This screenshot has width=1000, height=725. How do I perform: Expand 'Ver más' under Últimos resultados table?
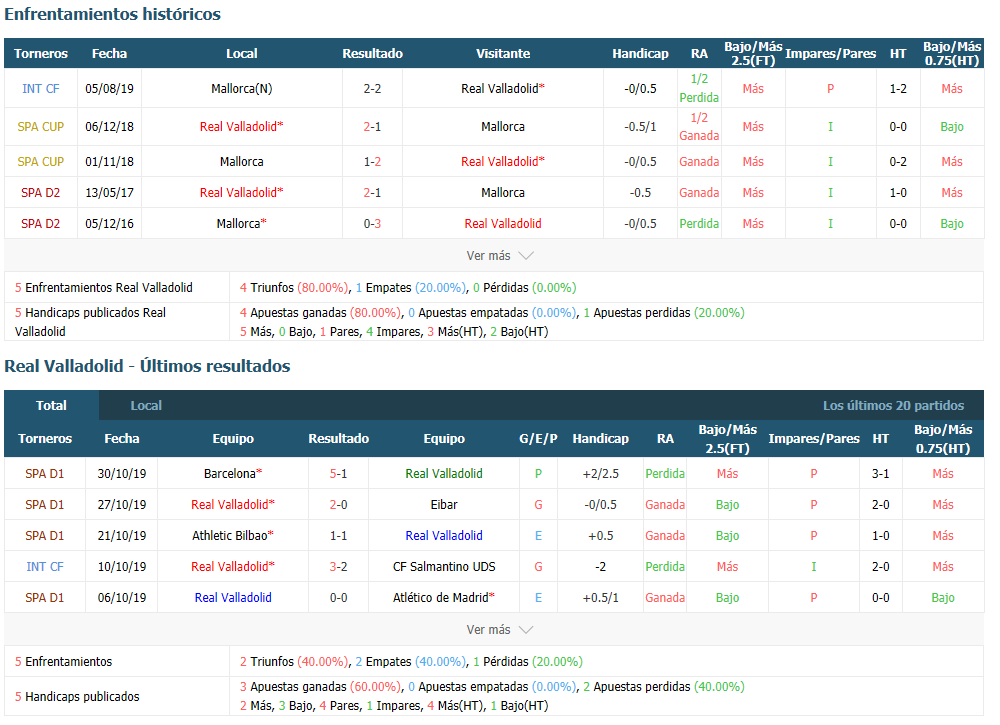[499, 630]
